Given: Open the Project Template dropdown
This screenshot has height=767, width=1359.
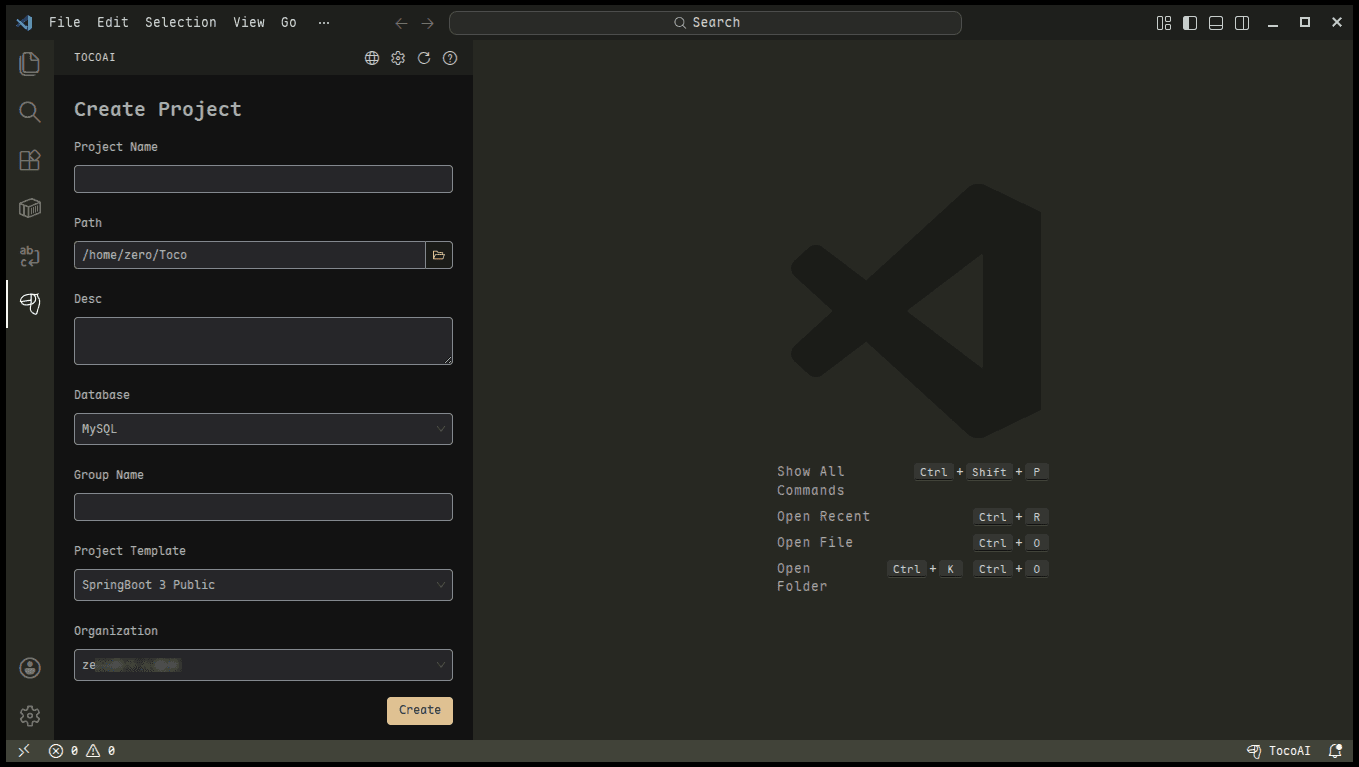Looking at the screenshot, I should 263,584.
